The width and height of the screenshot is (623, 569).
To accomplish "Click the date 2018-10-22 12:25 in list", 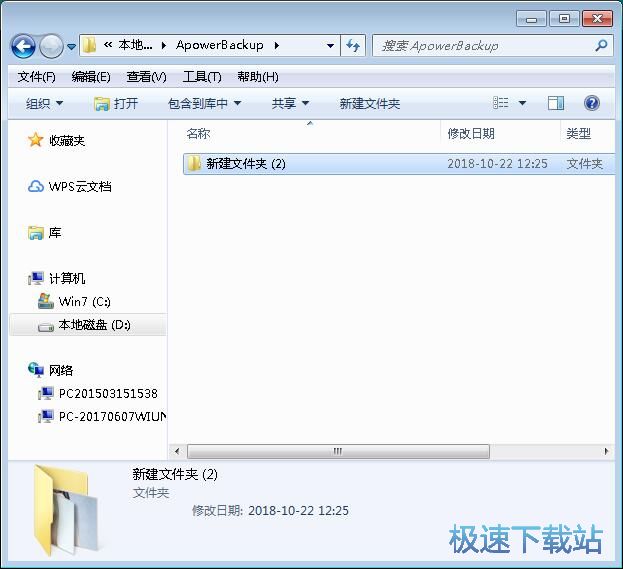I will point(497,164).
